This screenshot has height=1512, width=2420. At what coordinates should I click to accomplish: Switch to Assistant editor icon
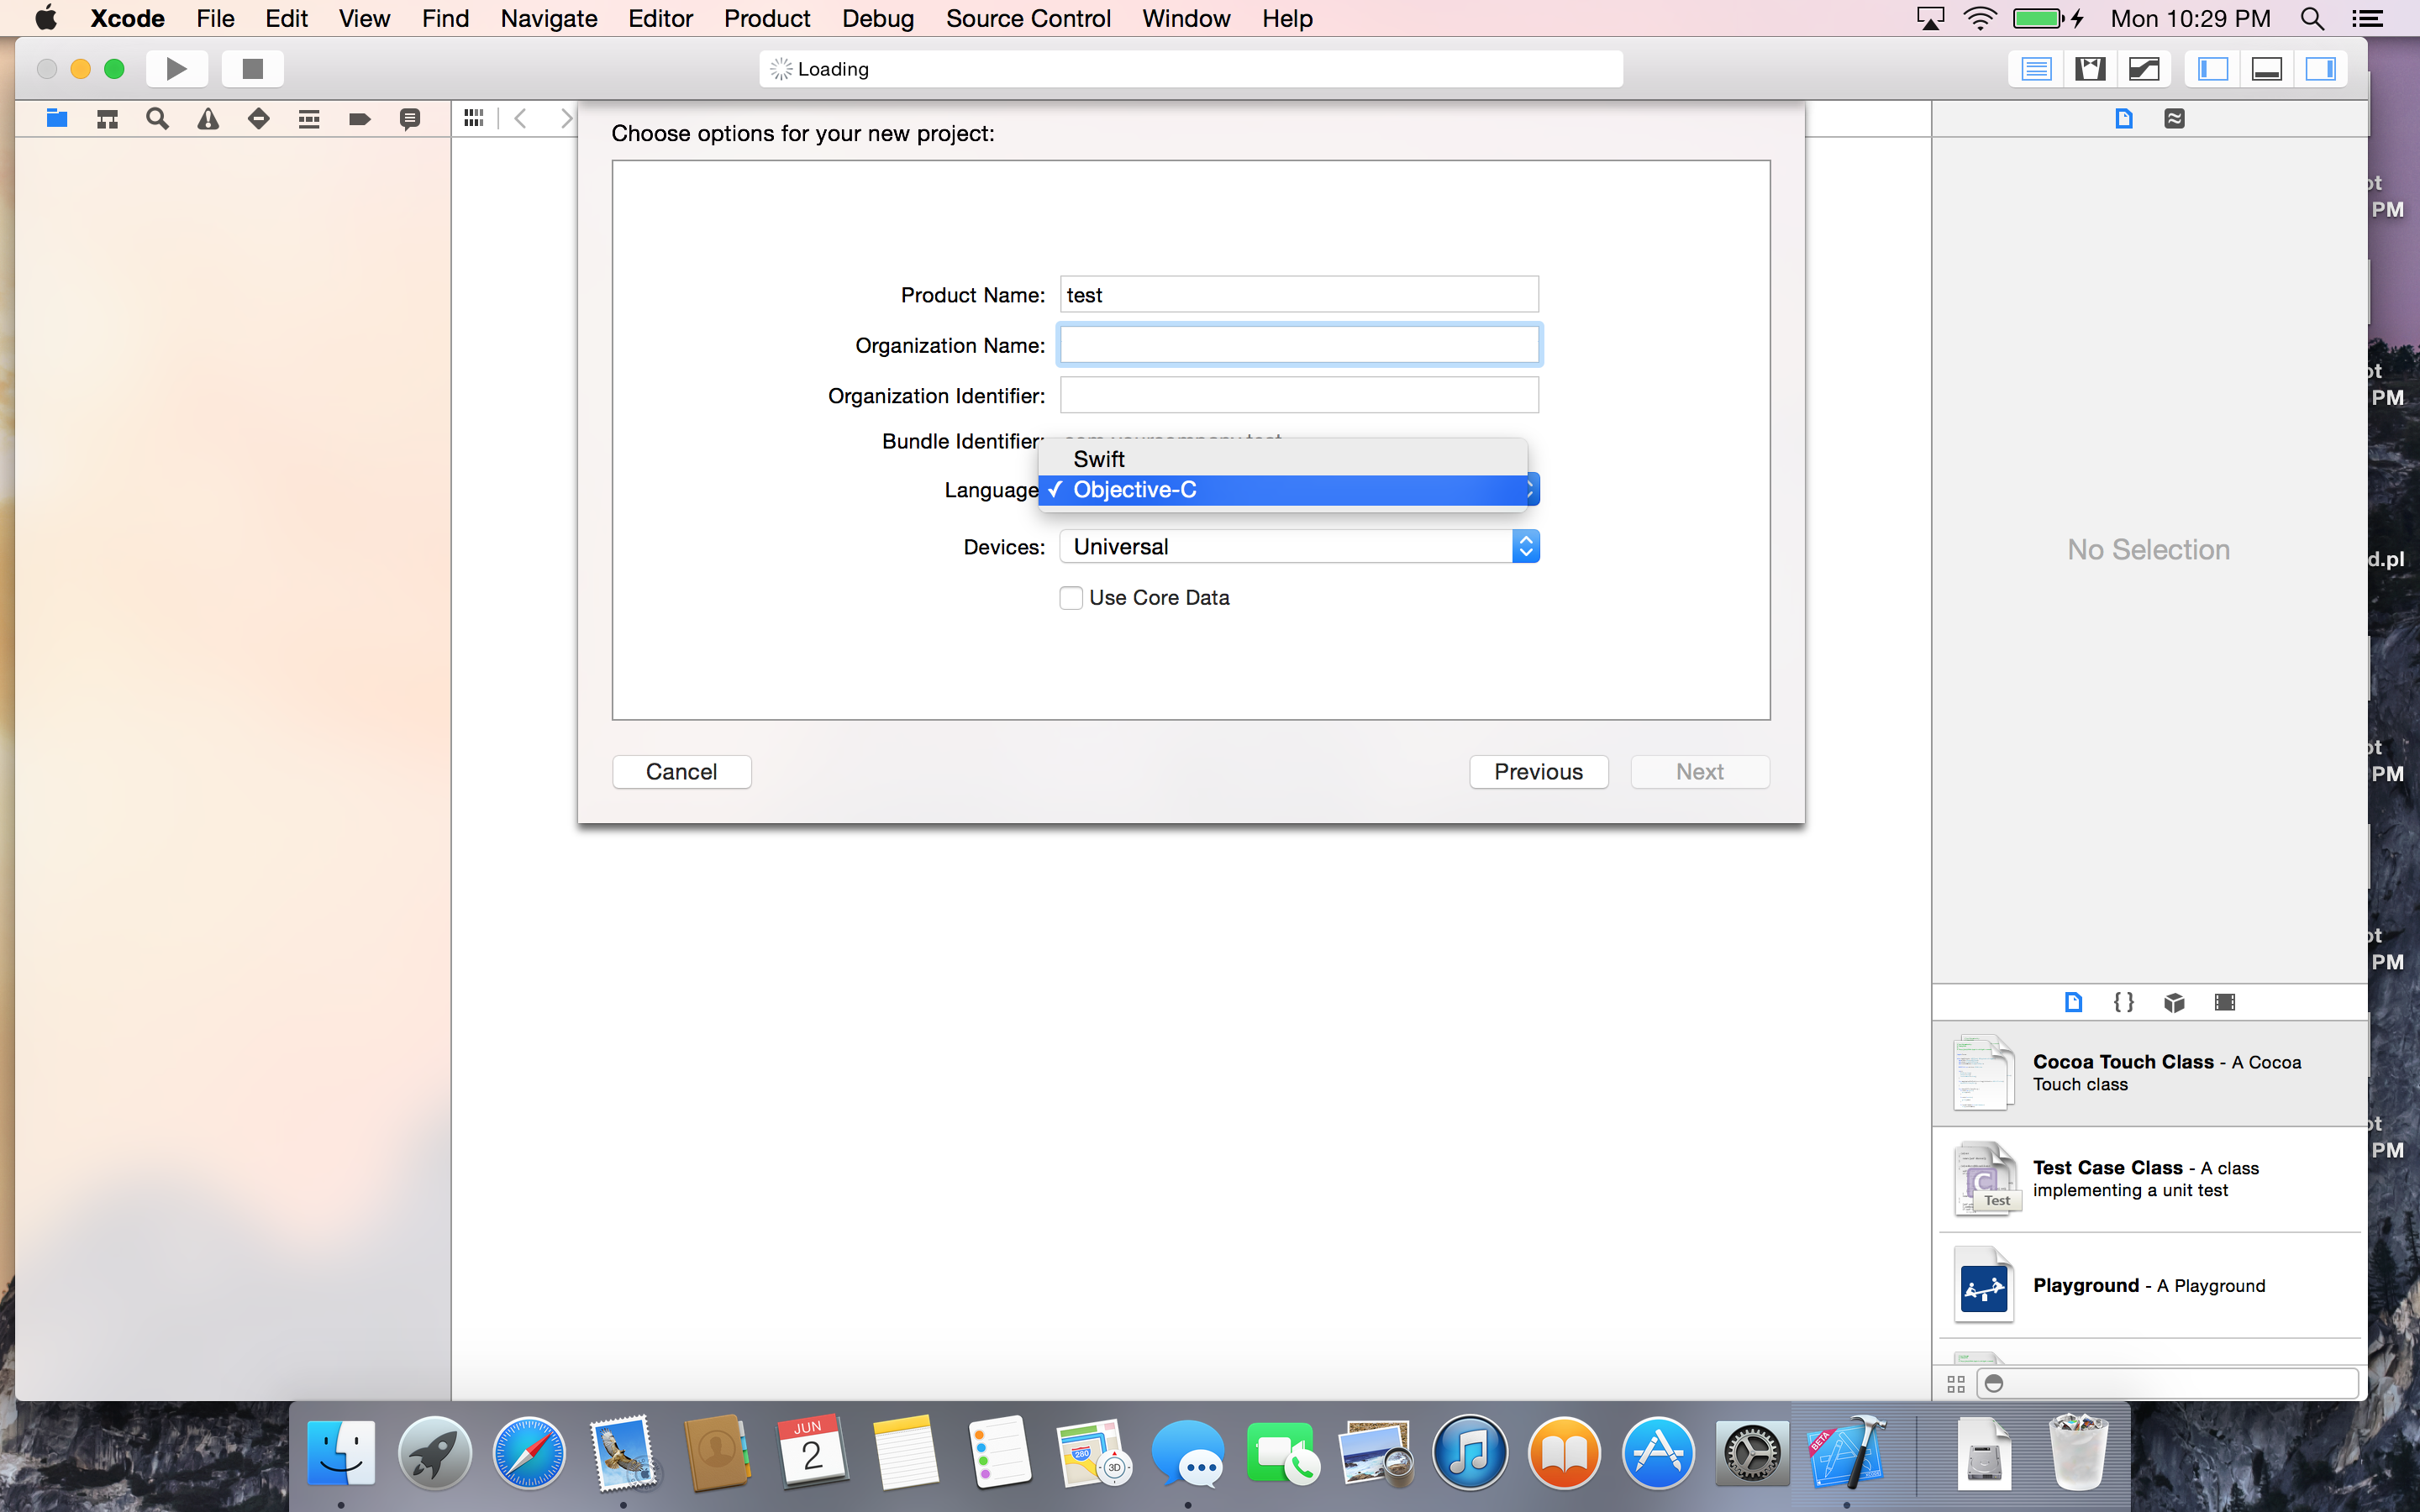pos(2090,69)
